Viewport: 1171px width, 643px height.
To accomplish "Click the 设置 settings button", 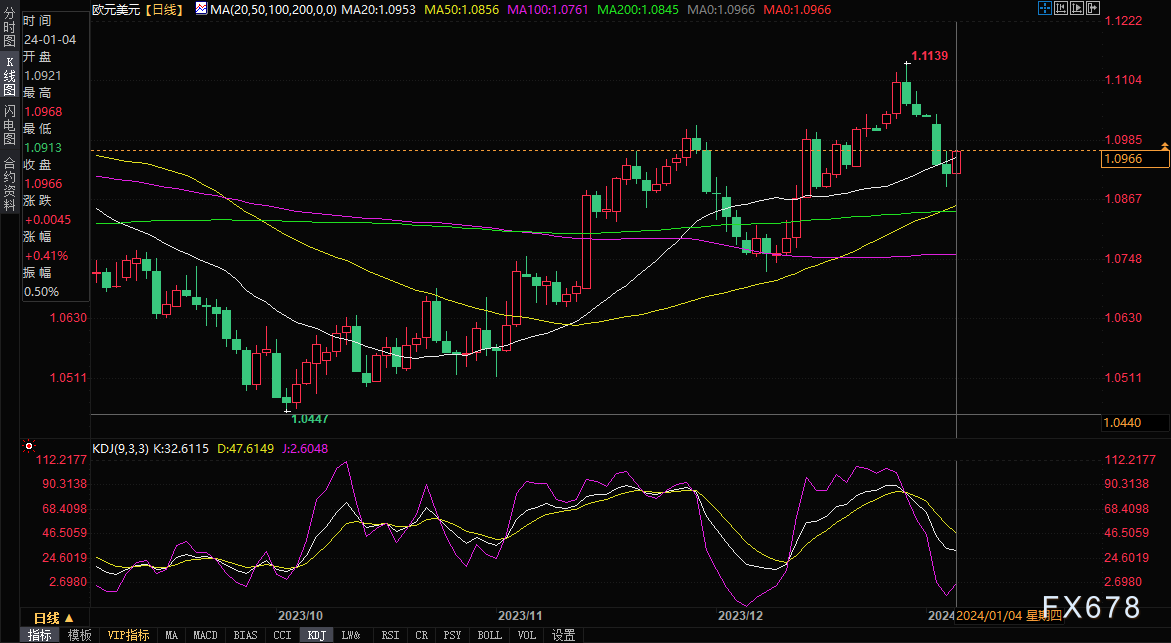I will (564, 635).
